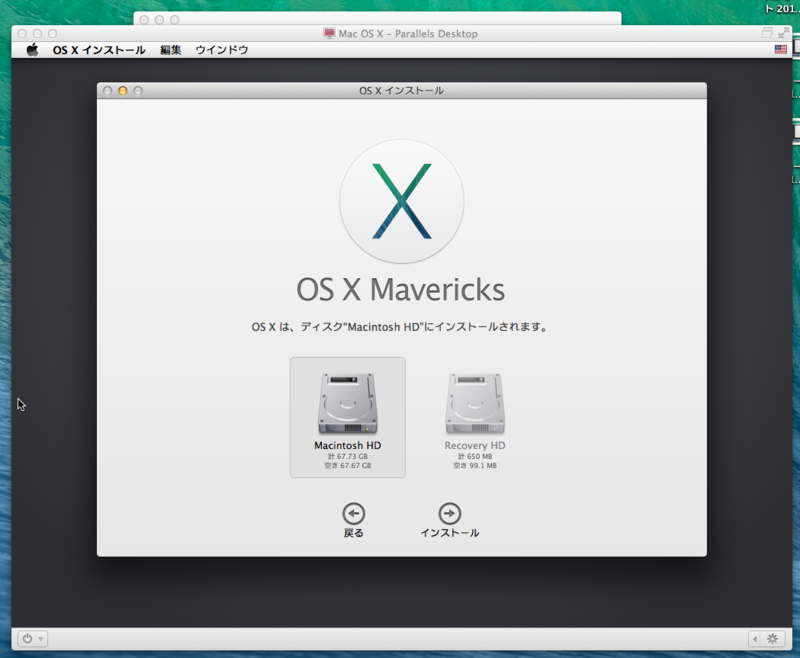This screenshot has width=800, height=658.
Task: Select the Recovery HD disk
Action: [475, 421]
